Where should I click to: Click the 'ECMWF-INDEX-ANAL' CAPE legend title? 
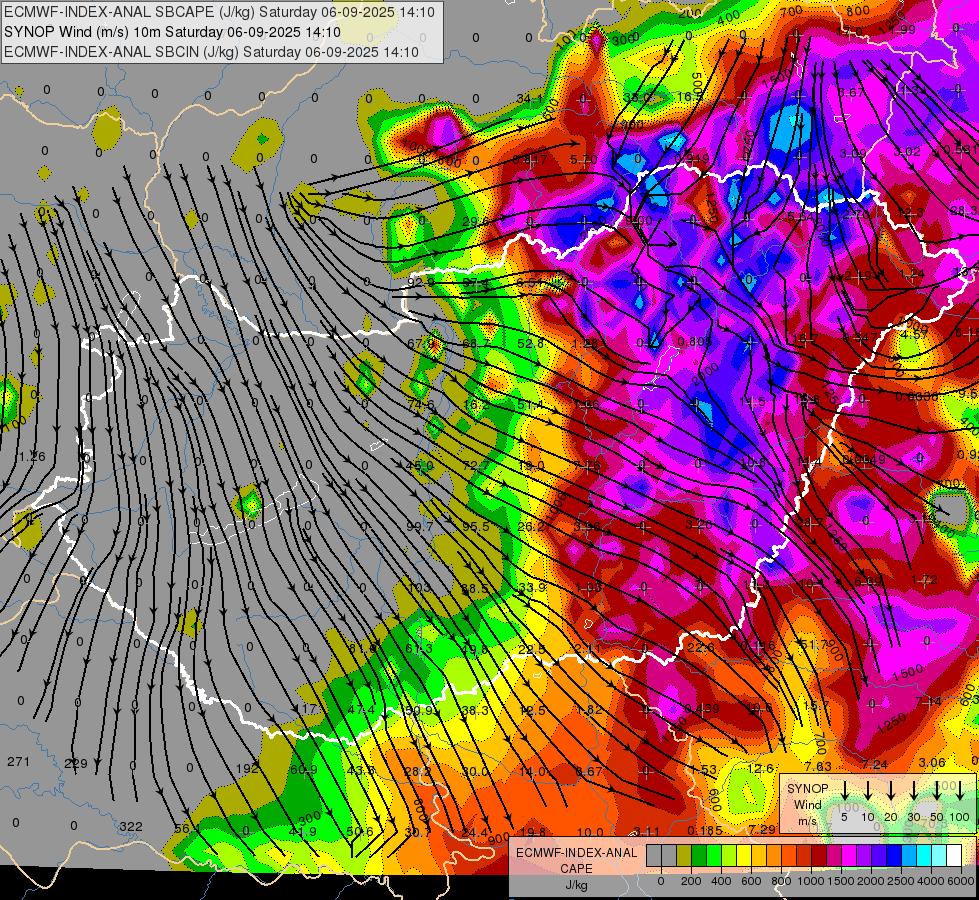click(x=577, y=853)
